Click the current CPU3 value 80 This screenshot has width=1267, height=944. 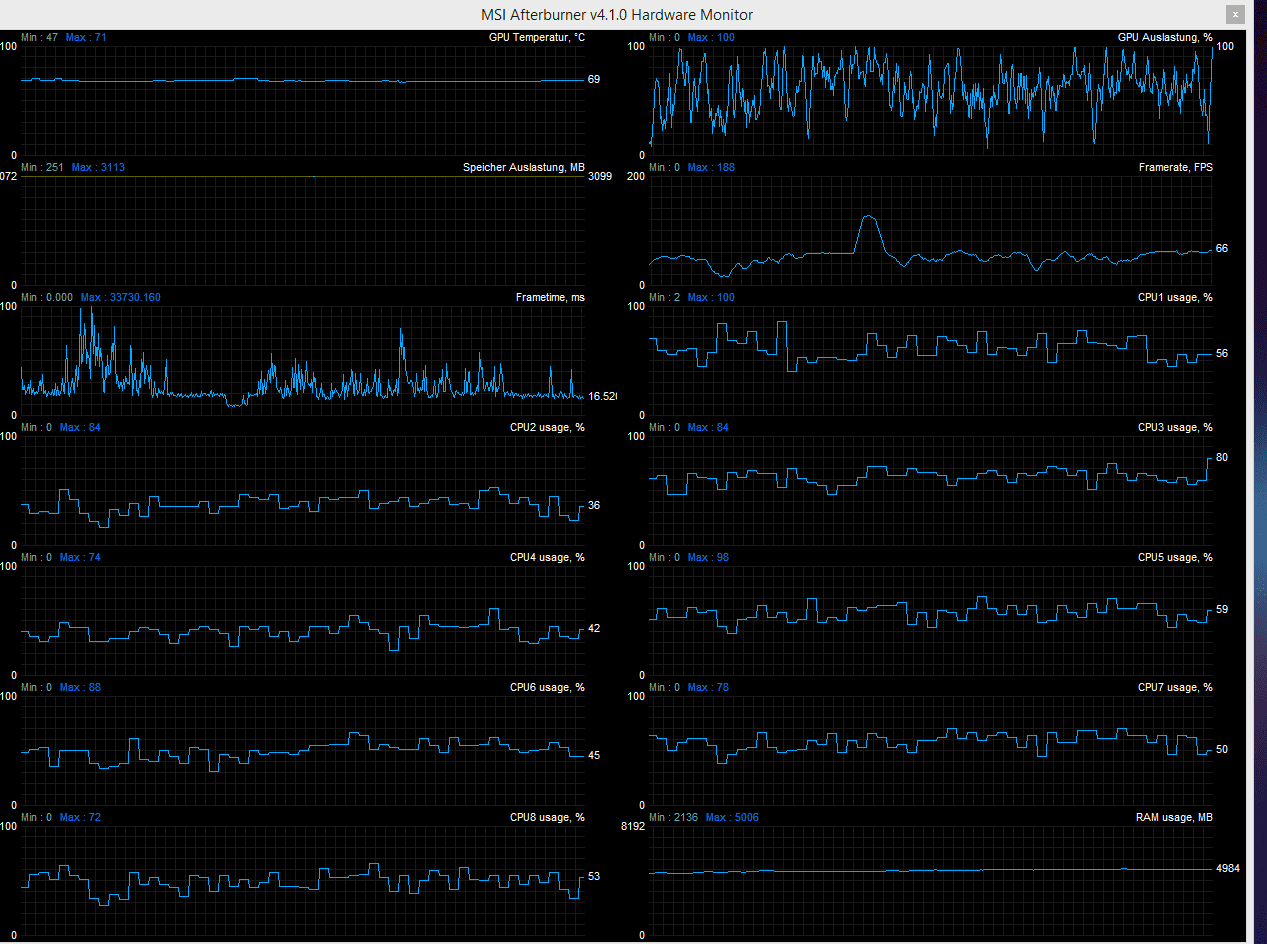pos(1222,457)
